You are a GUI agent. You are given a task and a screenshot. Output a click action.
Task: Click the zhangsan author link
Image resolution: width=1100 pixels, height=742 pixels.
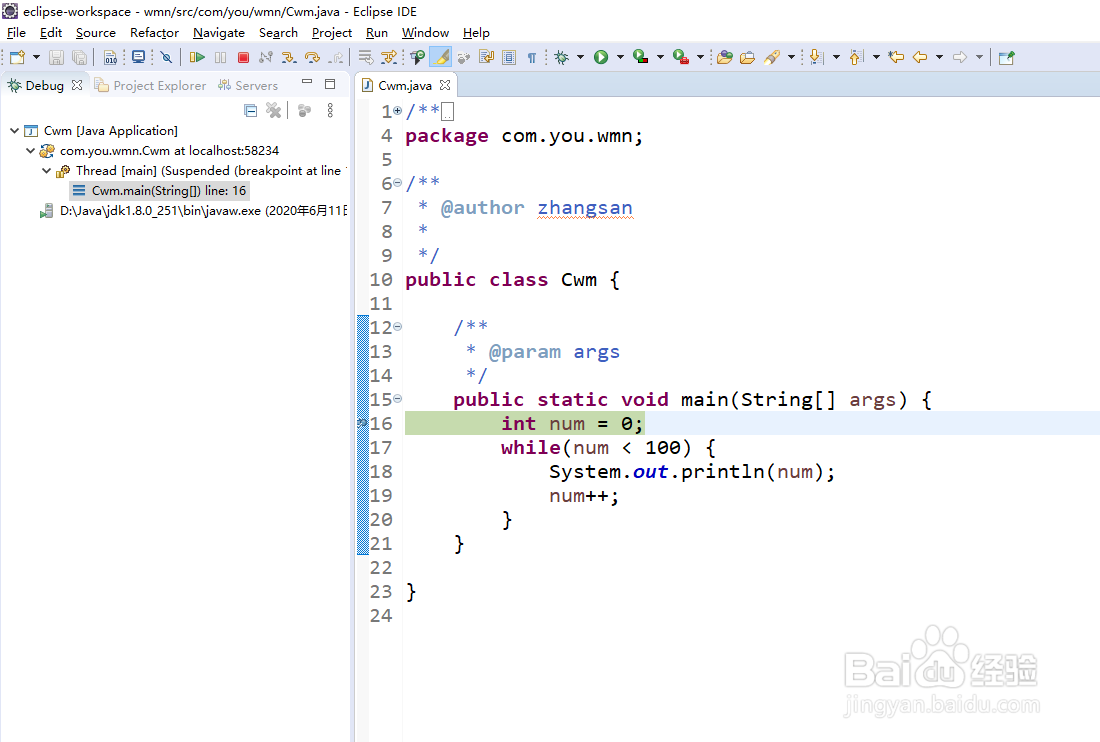pos(585,208)
